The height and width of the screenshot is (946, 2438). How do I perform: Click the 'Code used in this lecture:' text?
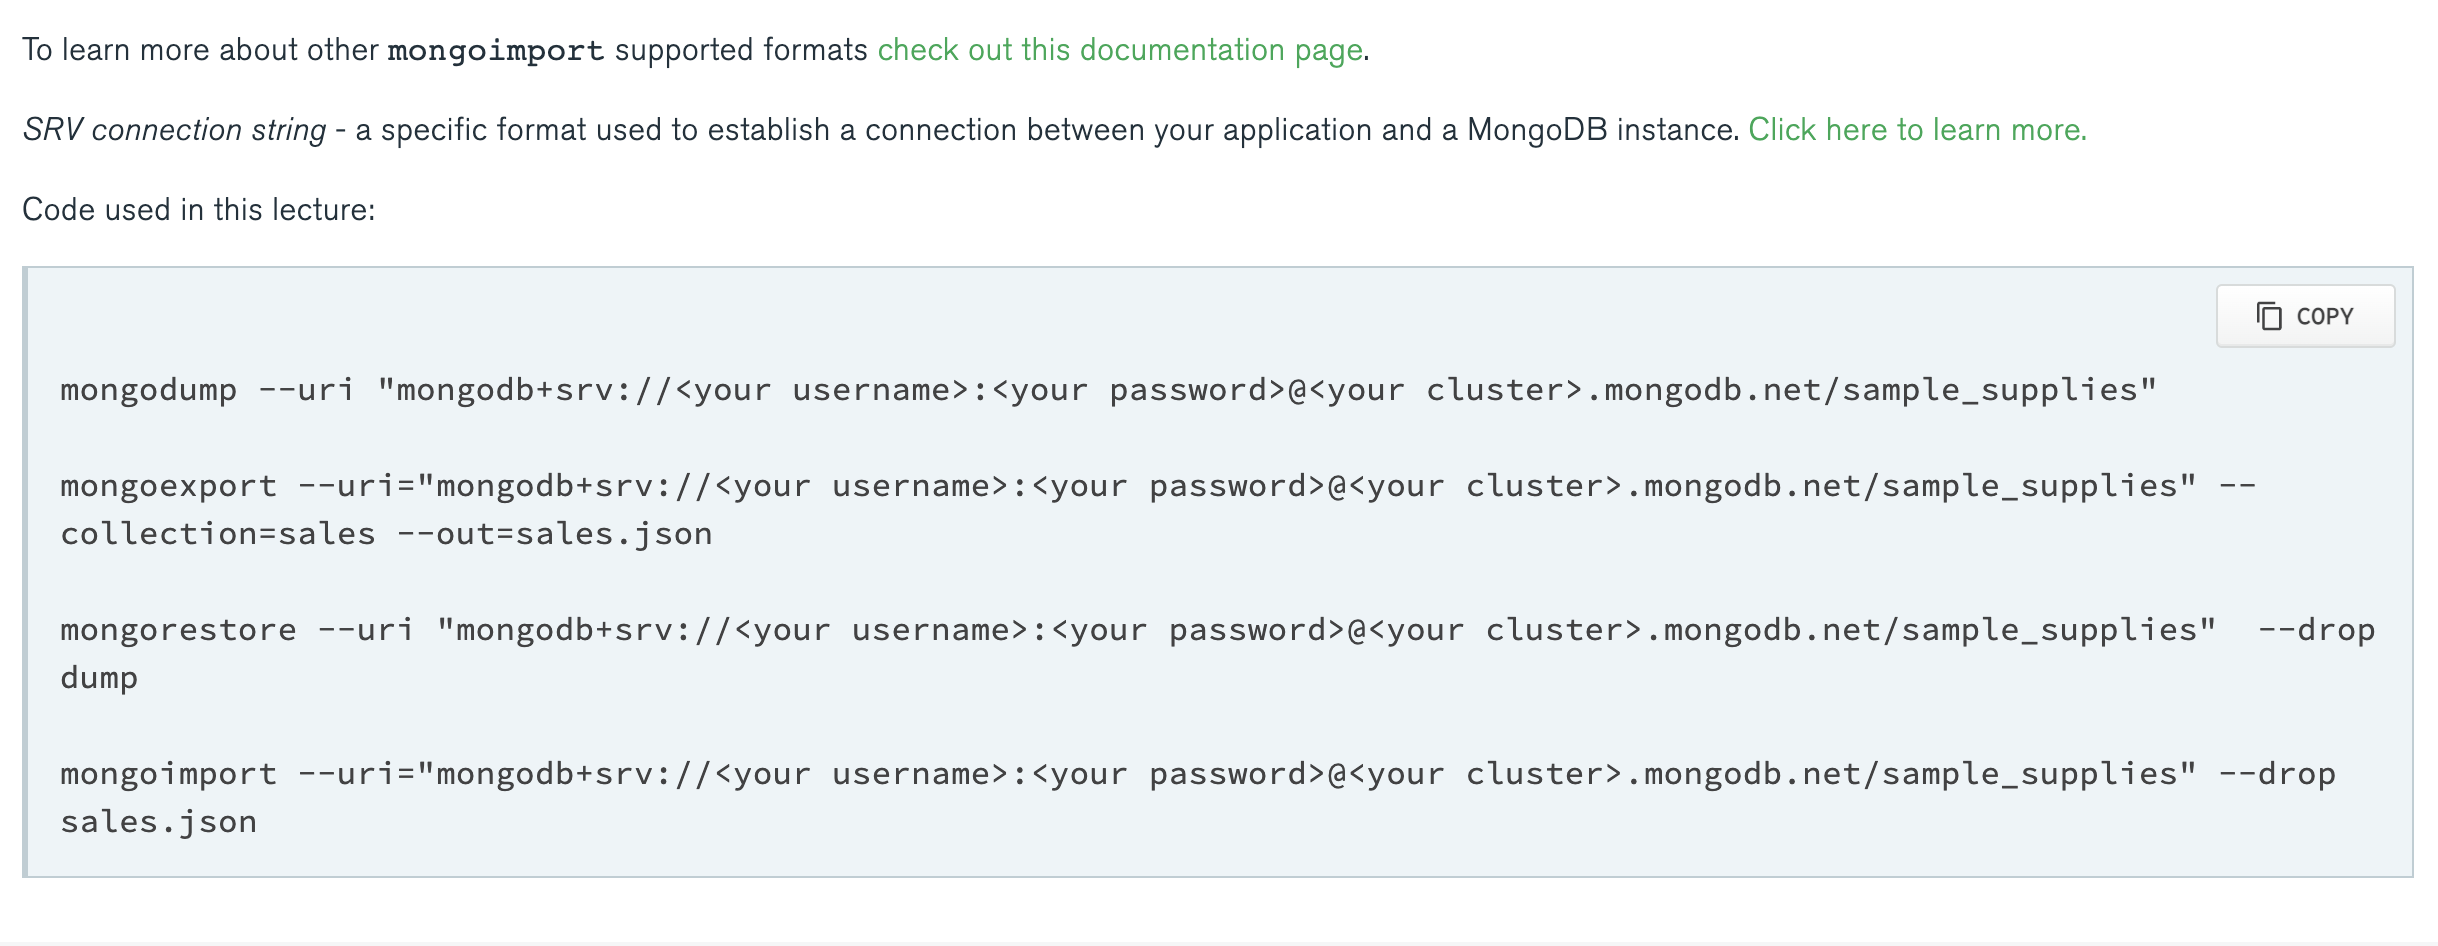(198, 210)
